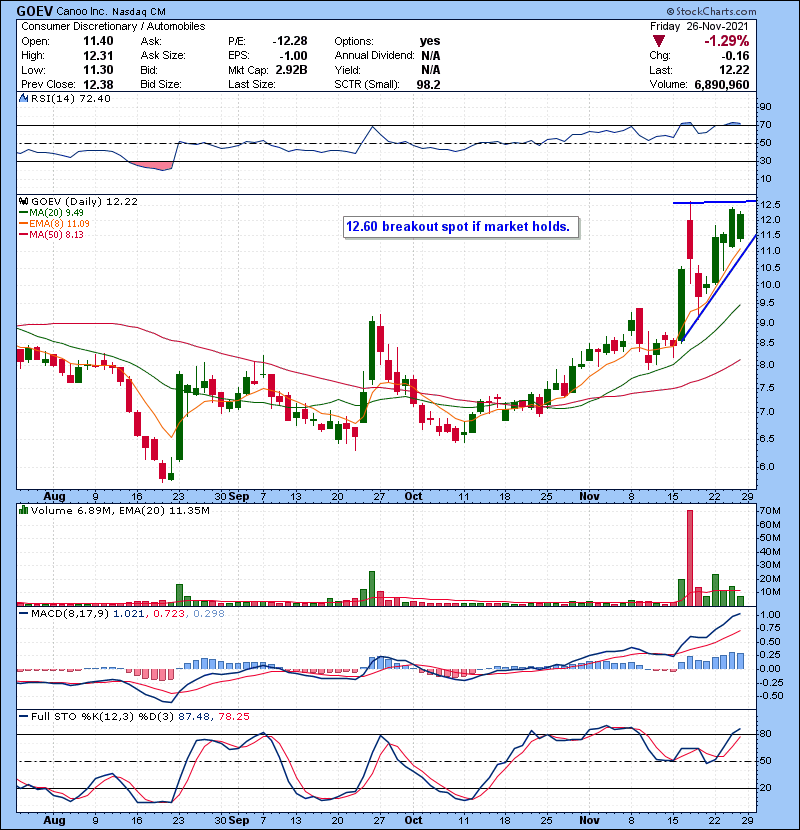This screenshot has width=800, height=830.
Task: Click the Options value "yes"
Action: tap(430, 41)
